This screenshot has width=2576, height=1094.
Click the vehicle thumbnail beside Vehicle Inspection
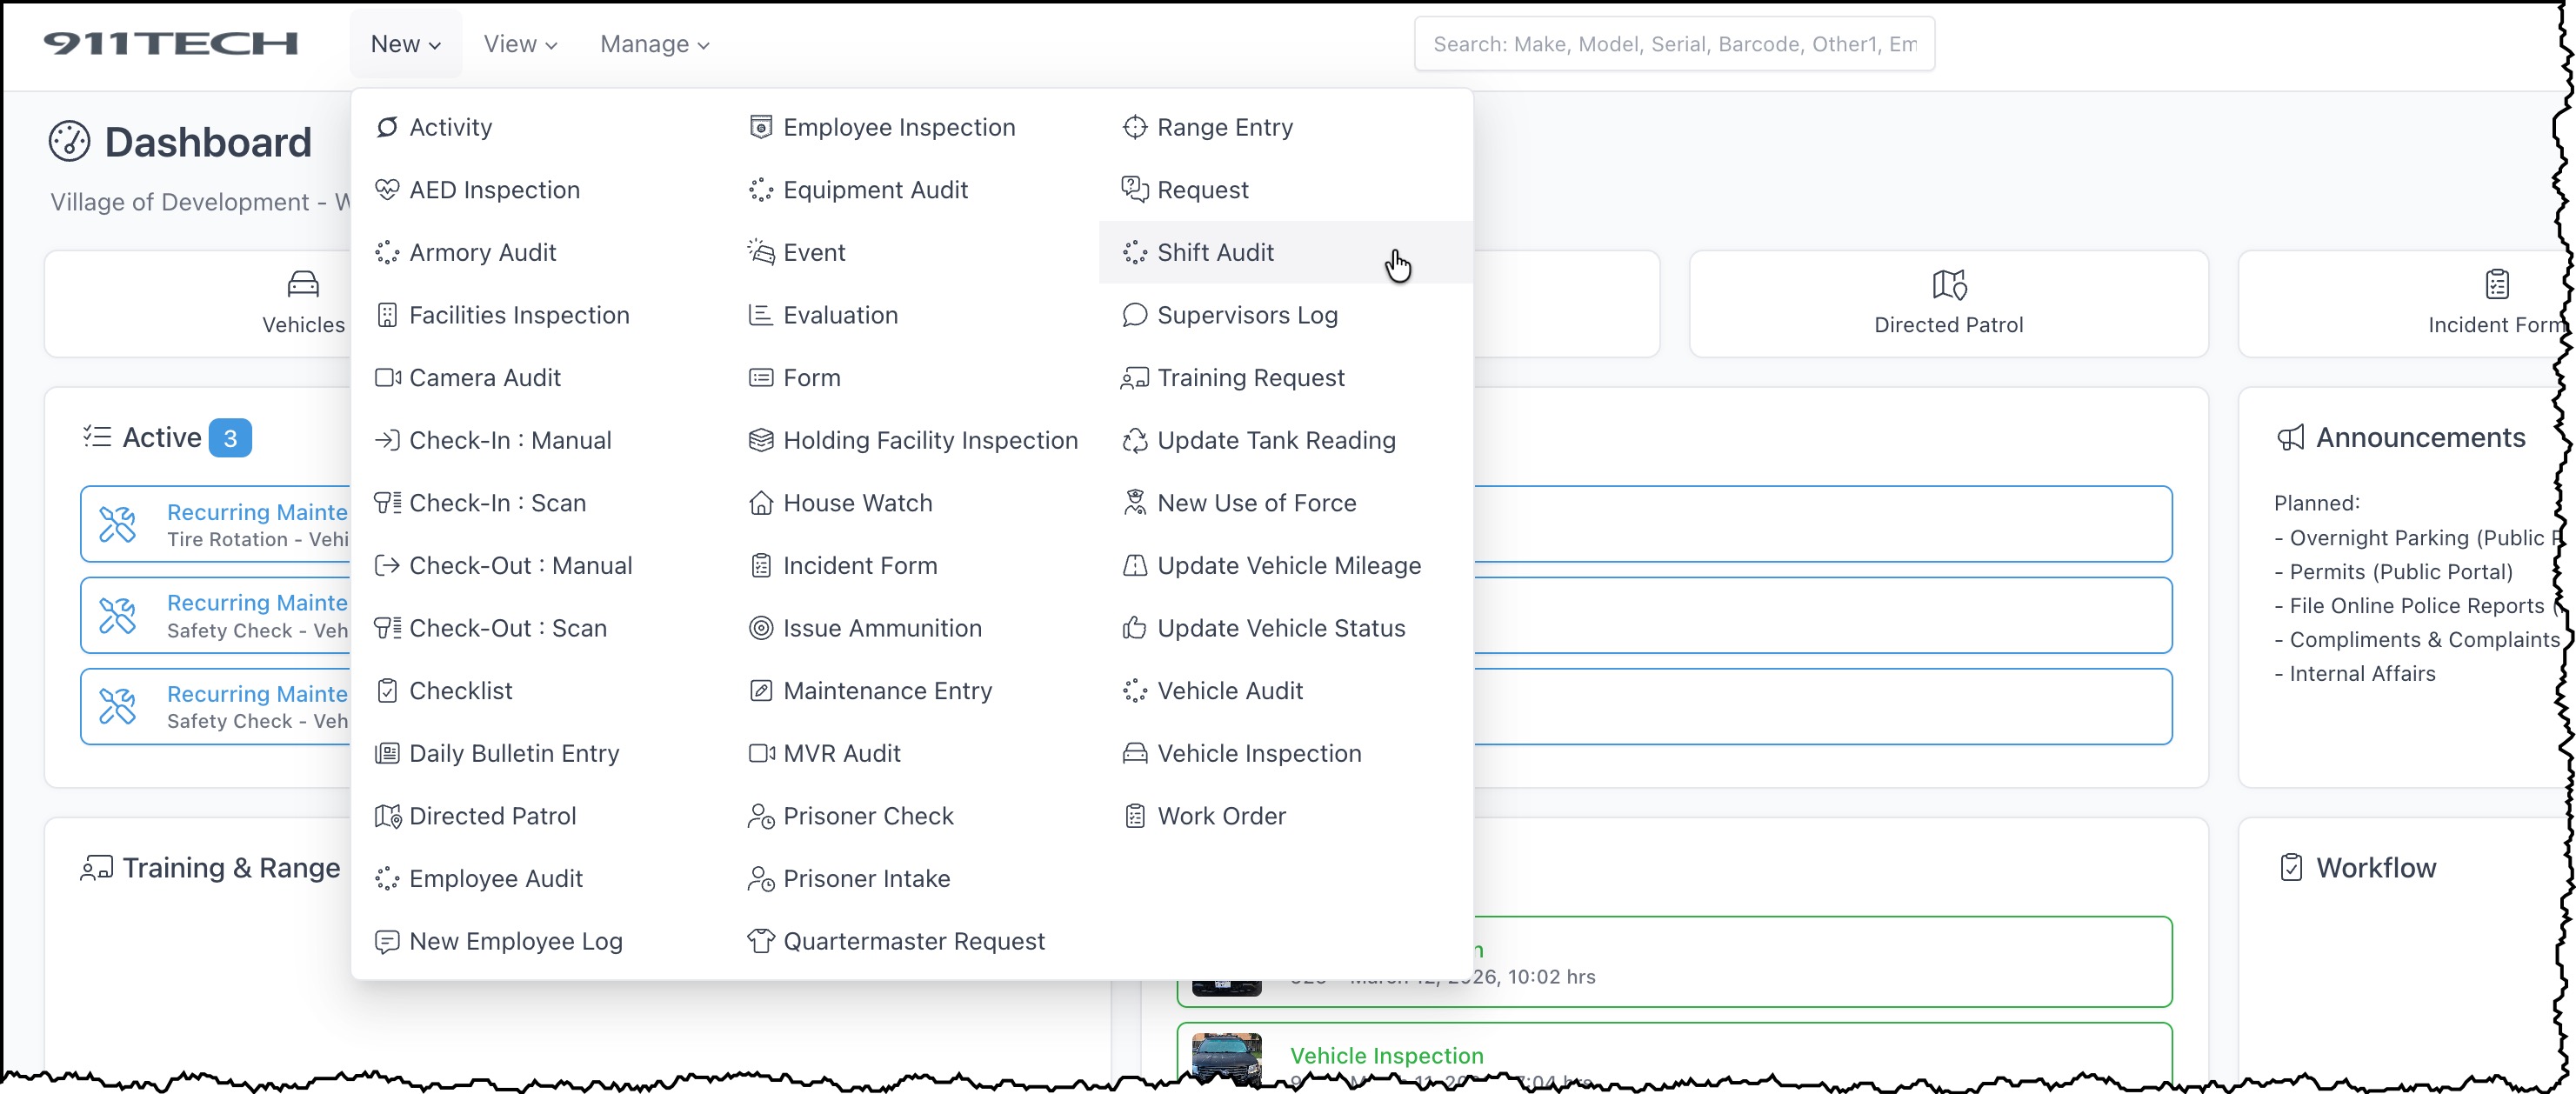point(1226,1058)
